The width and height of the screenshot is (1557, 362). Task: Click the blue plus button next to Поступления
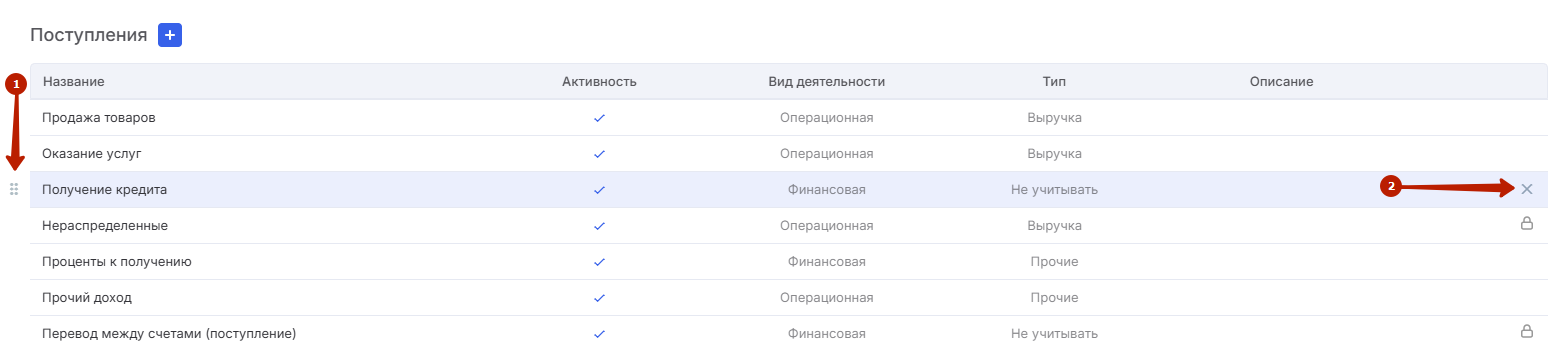[x=170, y=35]
